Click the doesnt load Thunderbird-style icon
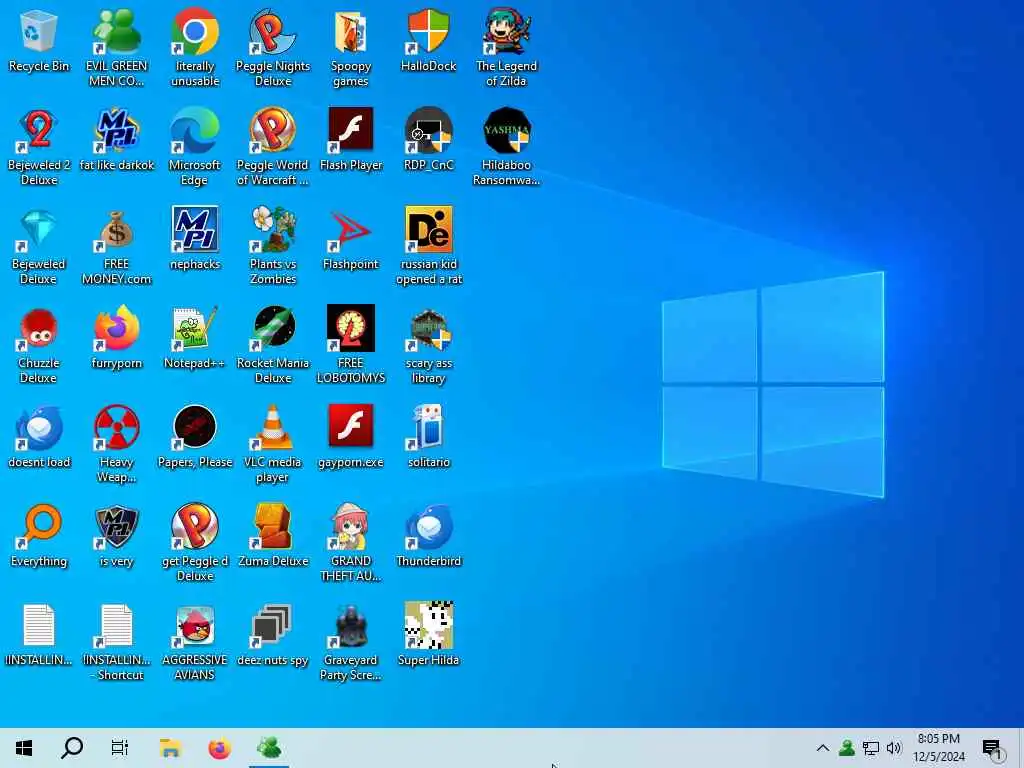The image size is (1024, 768). coord(39,438)
